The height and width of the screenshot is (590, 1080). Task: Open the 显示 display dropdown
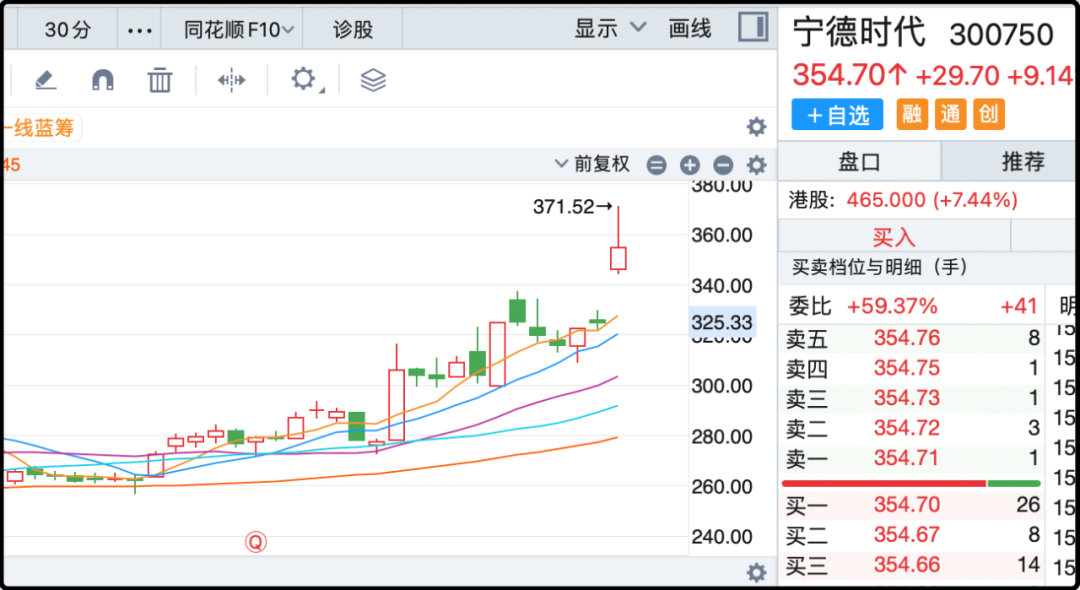pos(610,29)
